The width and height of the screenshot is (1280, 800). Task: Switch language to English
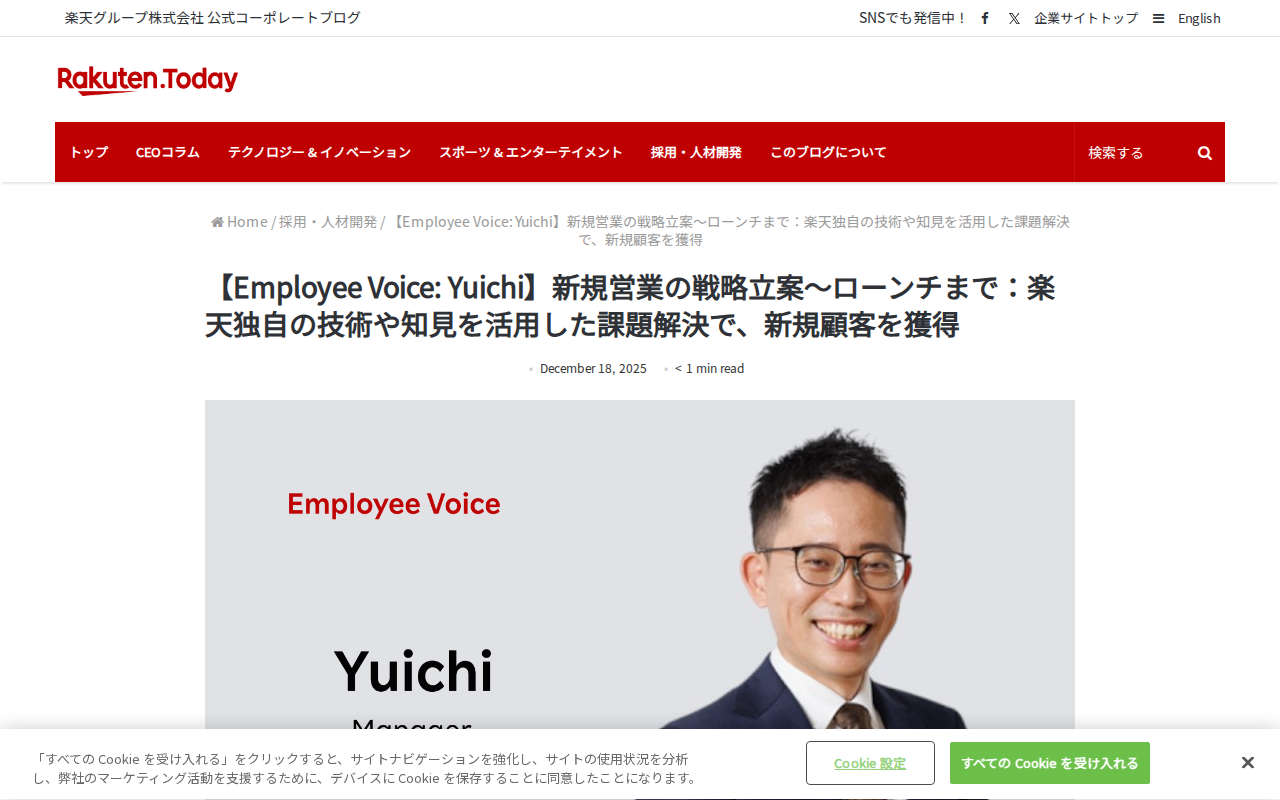click(x=1199, y=18)
